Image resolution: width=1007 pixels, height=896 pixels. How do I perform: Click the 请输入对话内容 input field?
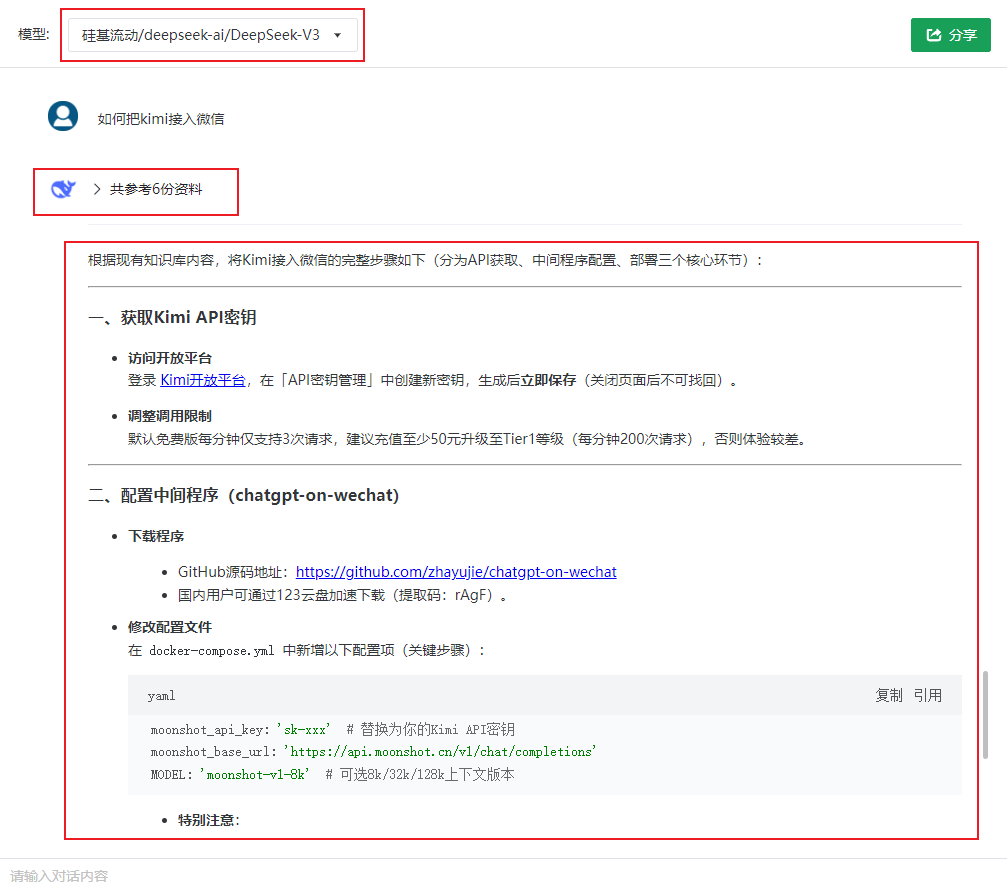coord(504,876)
